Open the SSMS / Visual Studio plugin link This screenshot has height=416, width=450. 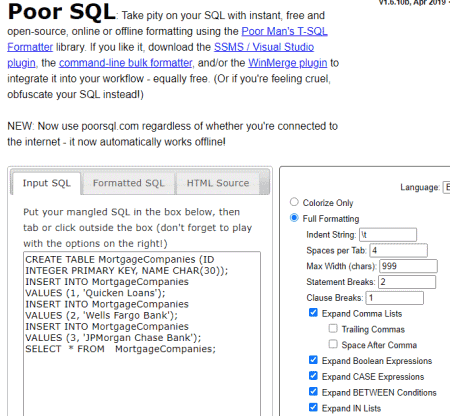click(264, 47)
